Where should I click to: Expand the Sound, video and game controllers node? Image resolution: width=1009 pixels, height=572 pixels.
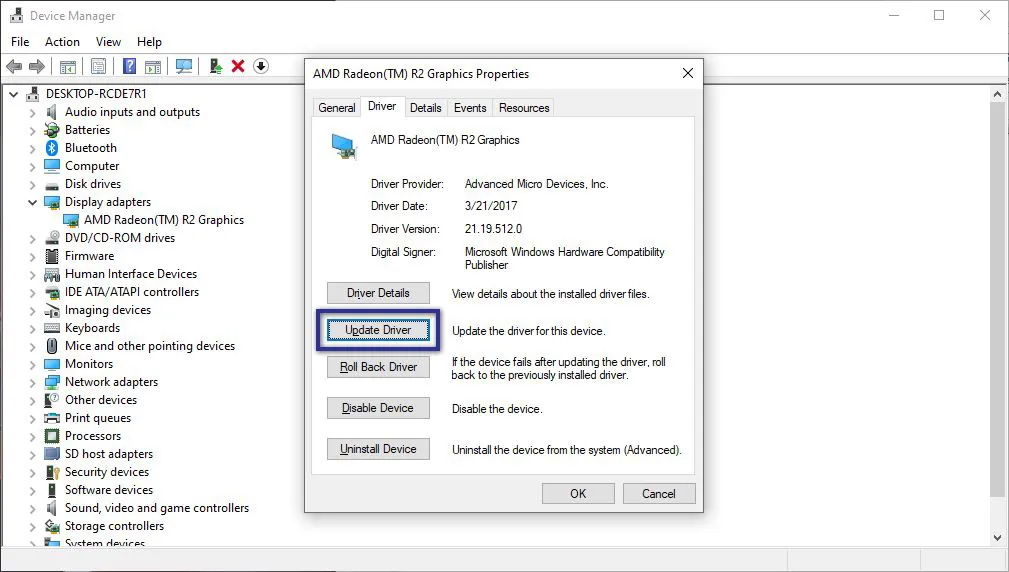click(32, 508)
